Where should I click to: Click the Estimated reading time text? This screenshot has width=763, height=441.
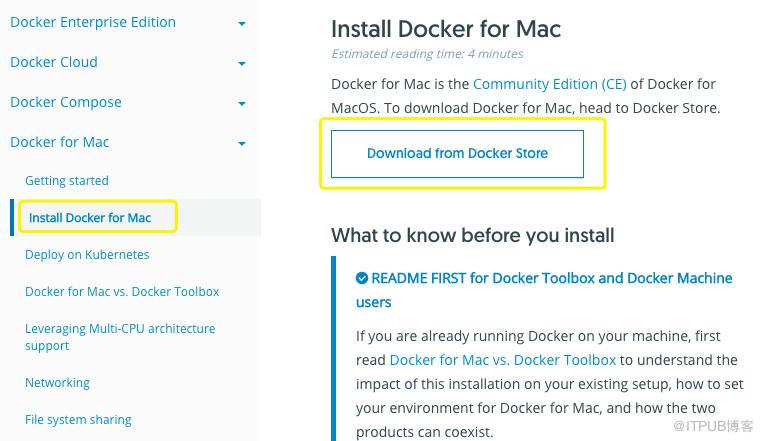click(427, 54)
